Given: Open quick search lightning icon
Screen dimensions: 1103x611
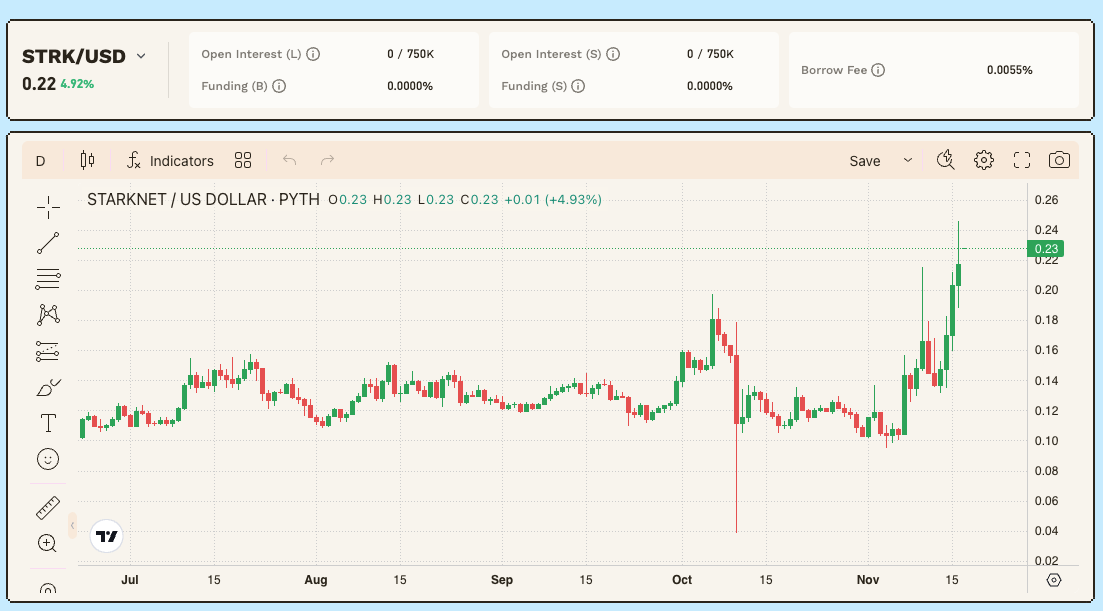Looking at the screenshot, I should (x=945, y=160).
